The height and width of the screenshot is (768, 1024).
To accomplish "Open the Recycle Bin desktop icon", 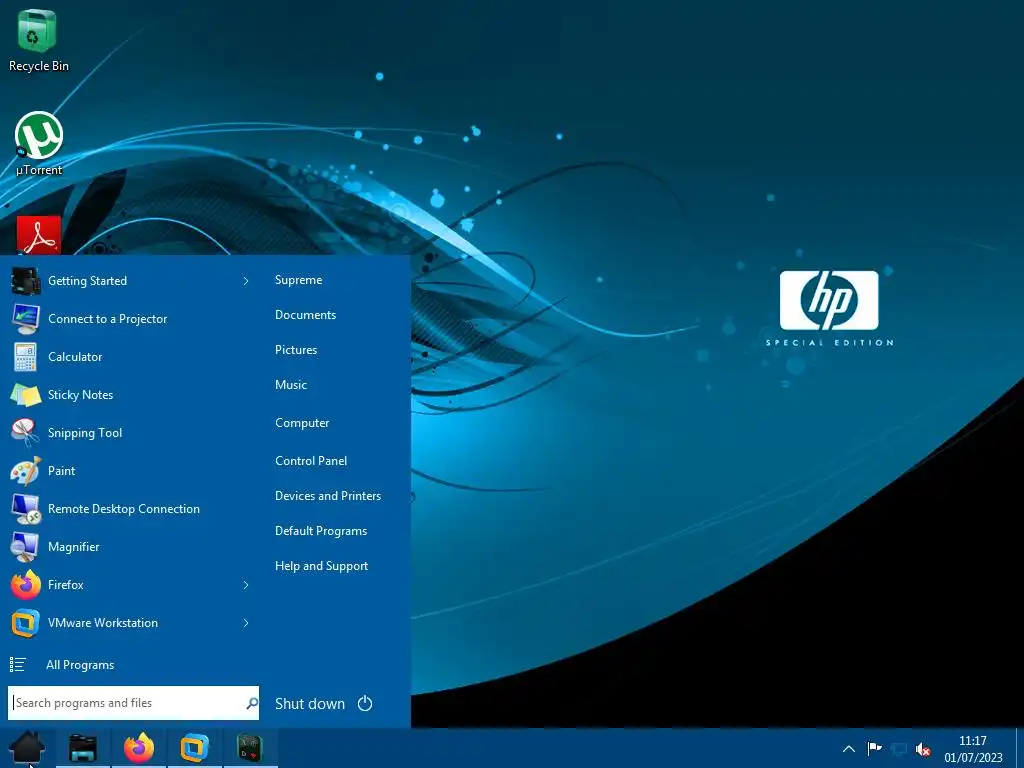I will (x=37, y=39).
